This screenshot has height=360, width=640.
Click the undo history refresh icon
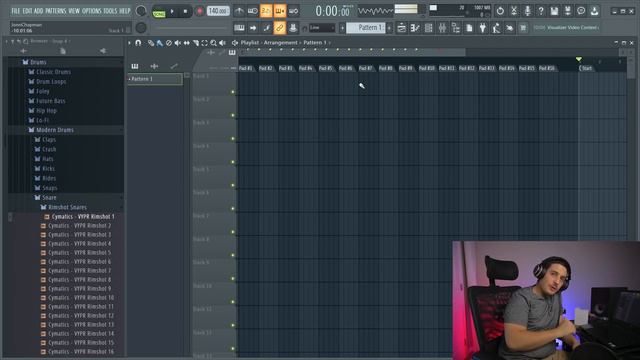tap(500, 11)
